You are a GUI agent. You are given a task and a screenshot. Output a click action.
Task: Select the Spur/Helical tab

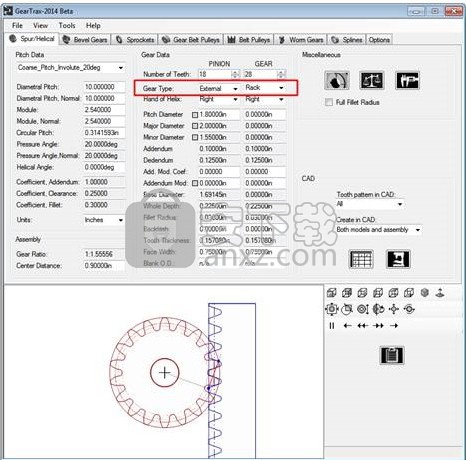click(32, 39)
